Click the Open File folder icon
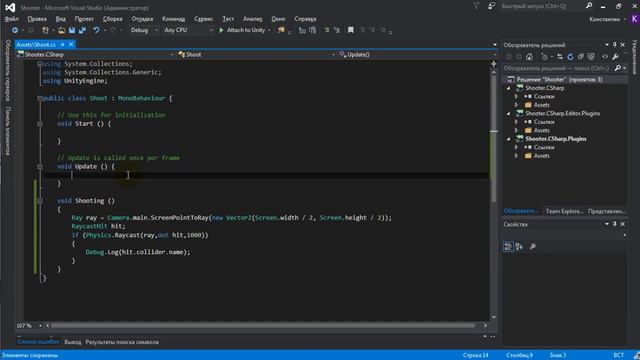 point(62,30)
